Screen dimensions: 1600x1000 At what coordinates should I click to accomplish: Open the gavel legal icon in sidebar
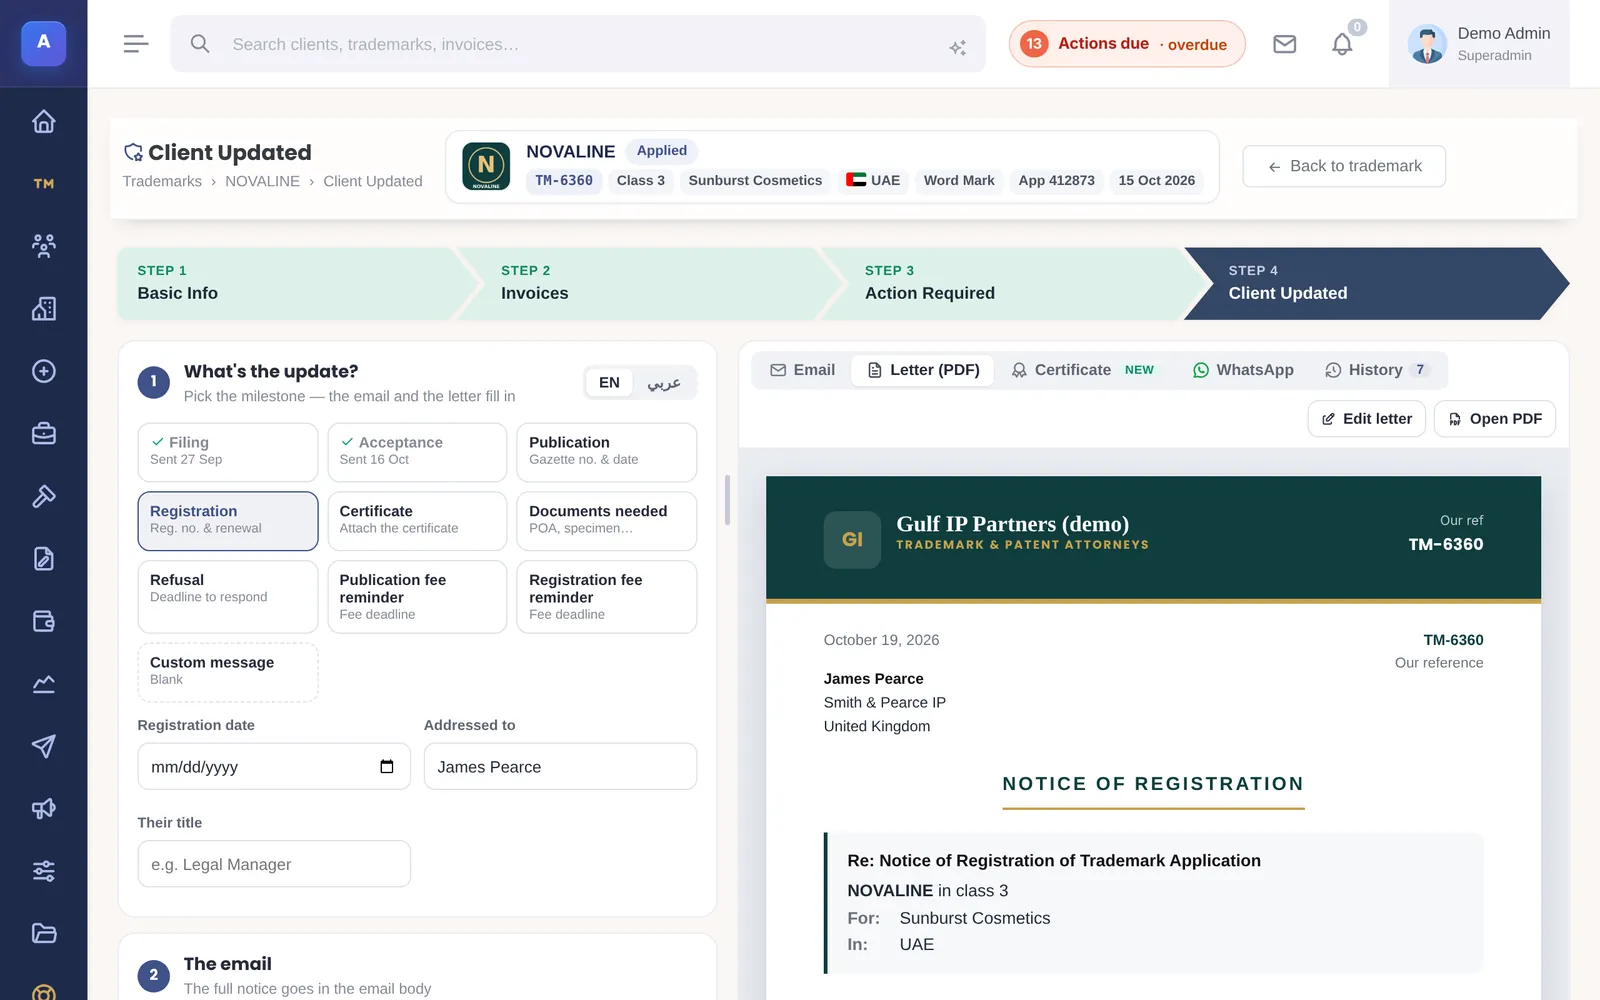(x=43, y=496)
